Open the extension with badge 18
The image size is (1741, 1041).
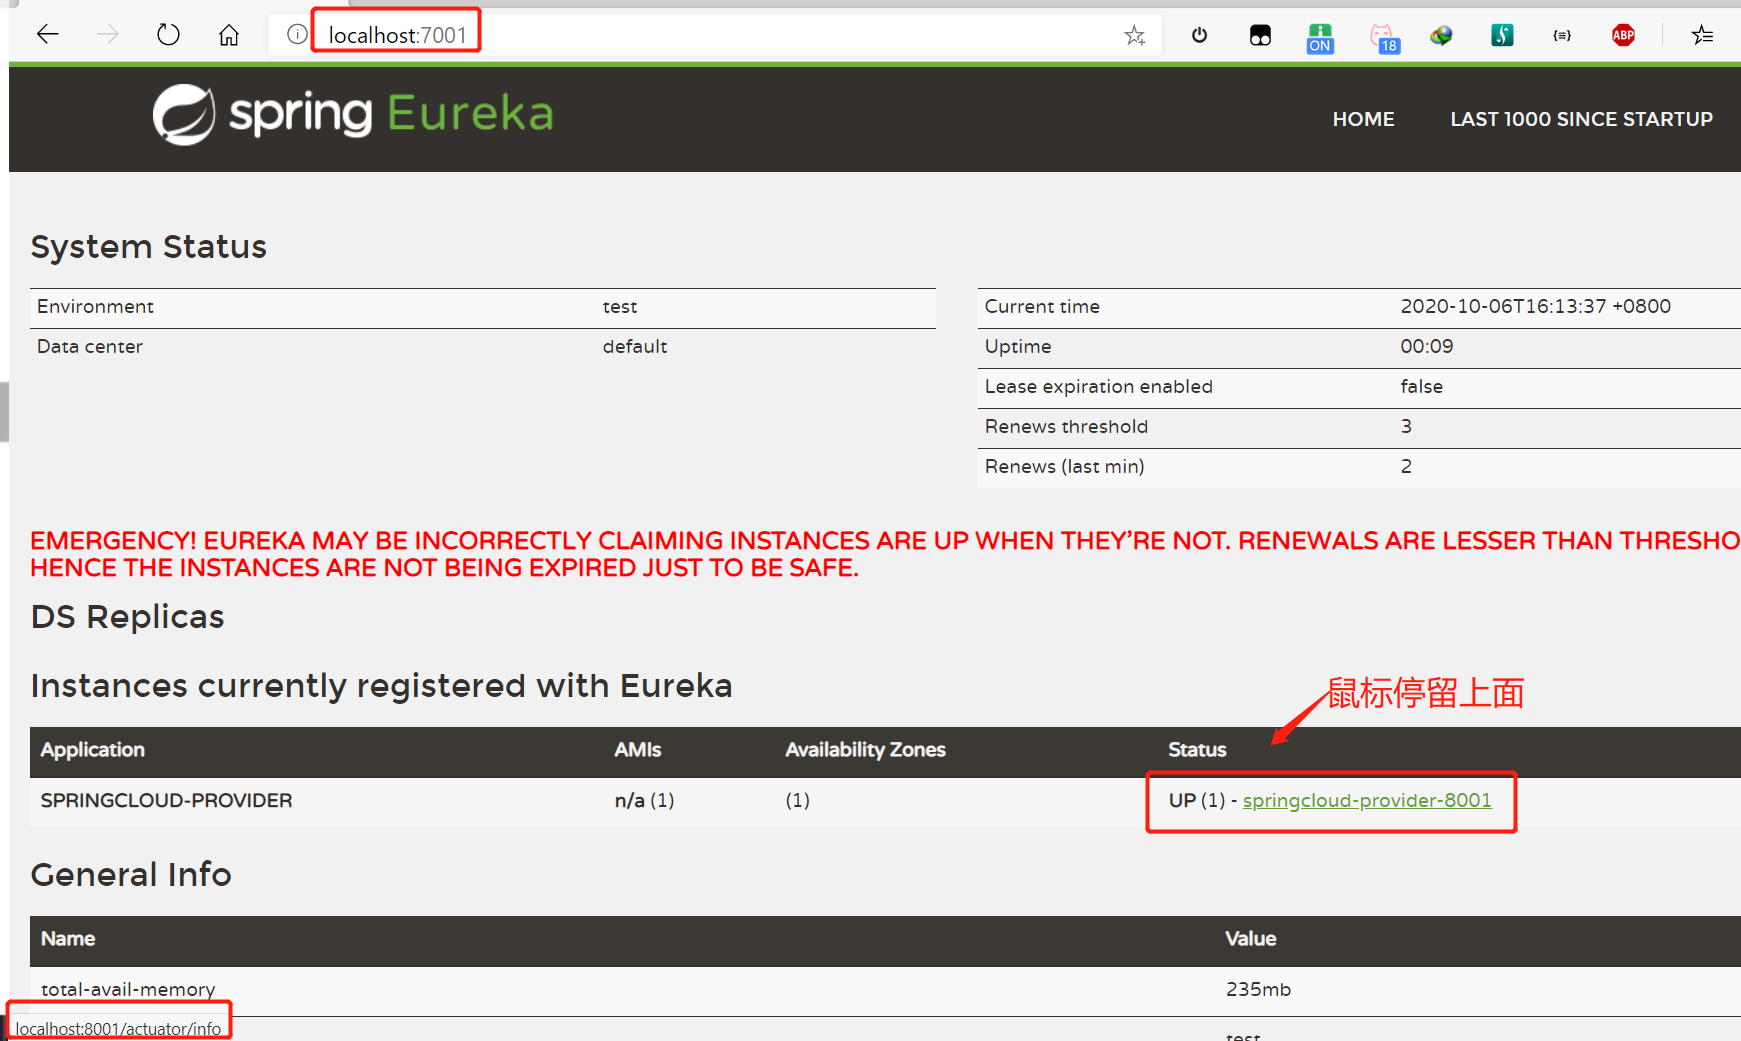tap(1384, 38)
